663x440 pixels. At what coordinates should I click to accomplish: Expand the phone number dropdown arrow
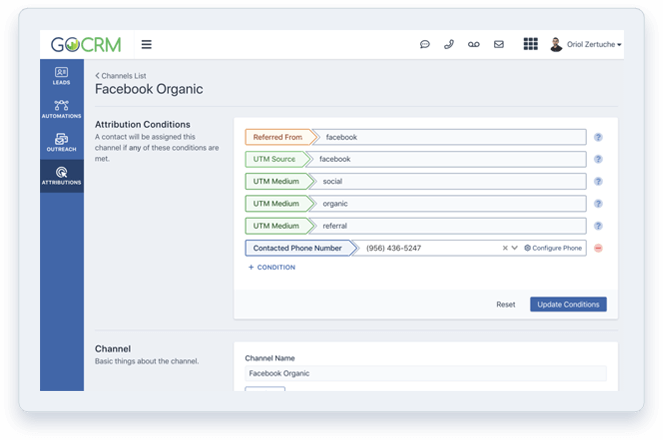click(x=515, y=248)
